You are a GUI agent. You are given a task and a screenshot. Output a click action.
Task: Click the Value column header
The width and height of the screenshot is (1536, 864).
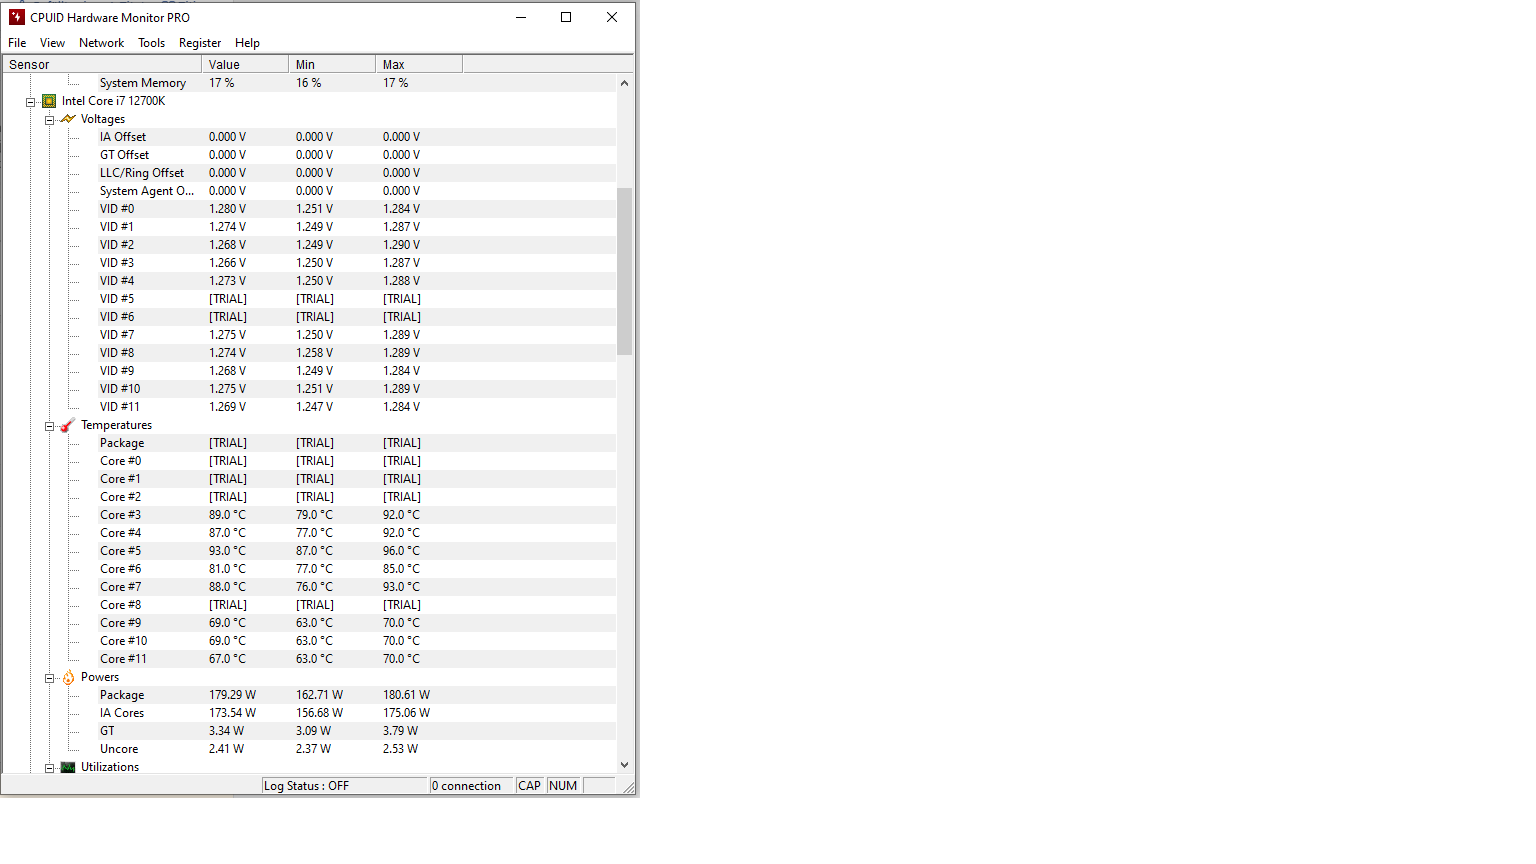(245, 64)
